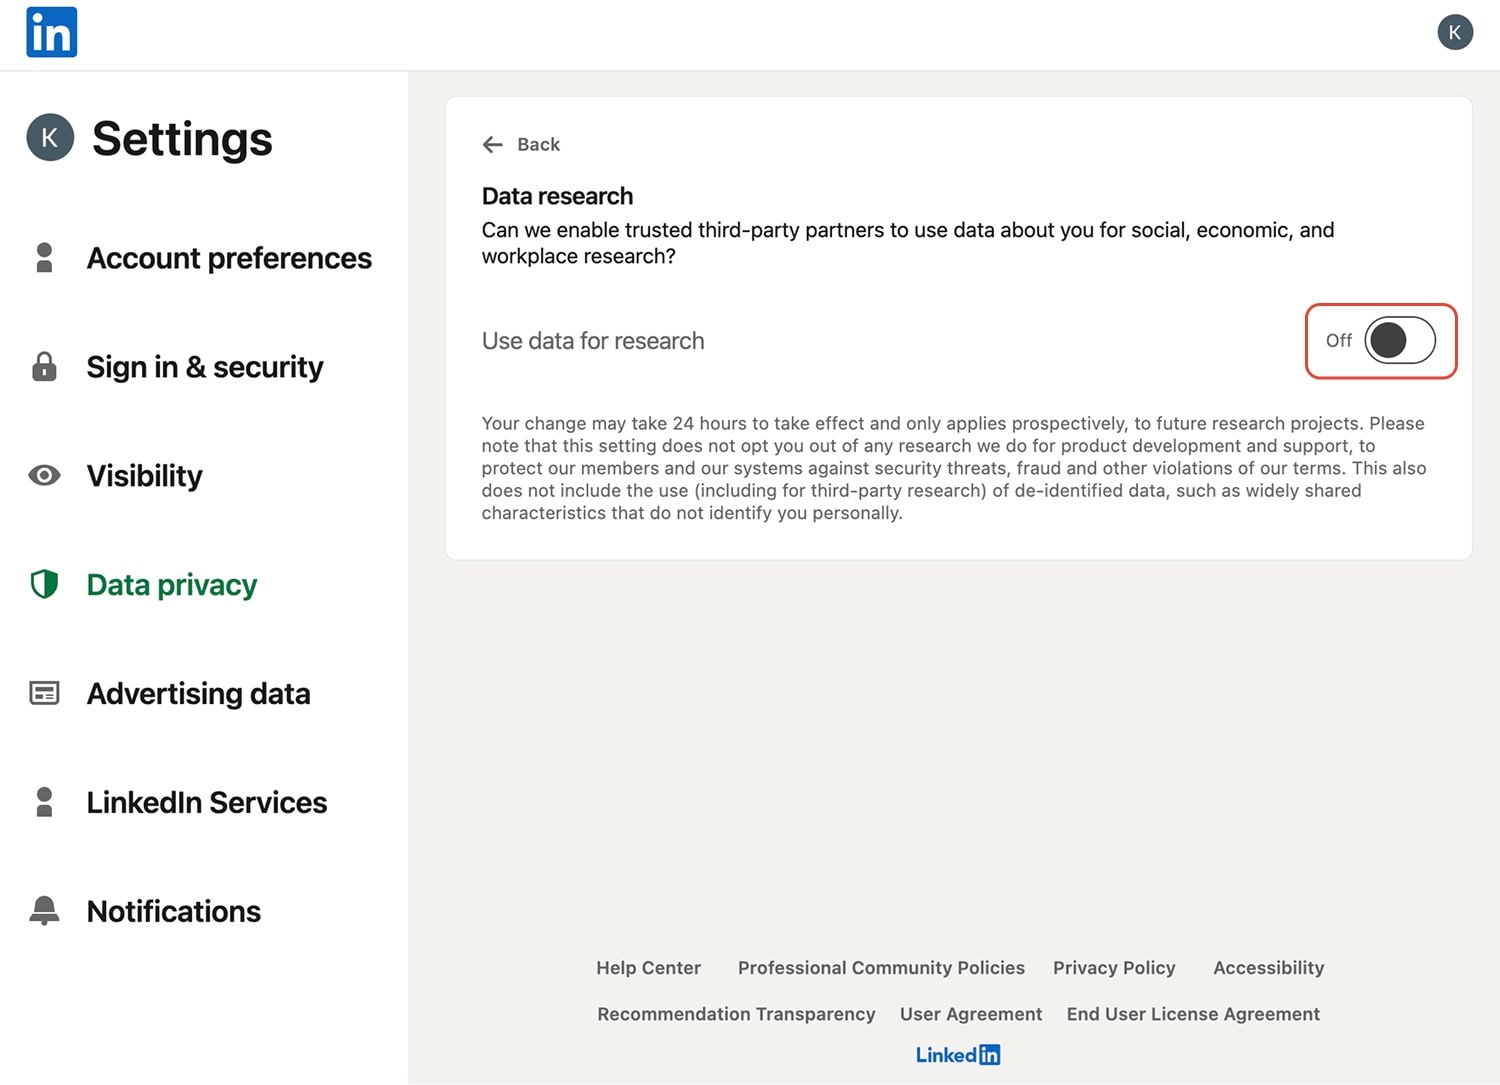Click the LinkedIn Services person icon
Viewport: 1500px width, 1085px height.
(44, 802)
